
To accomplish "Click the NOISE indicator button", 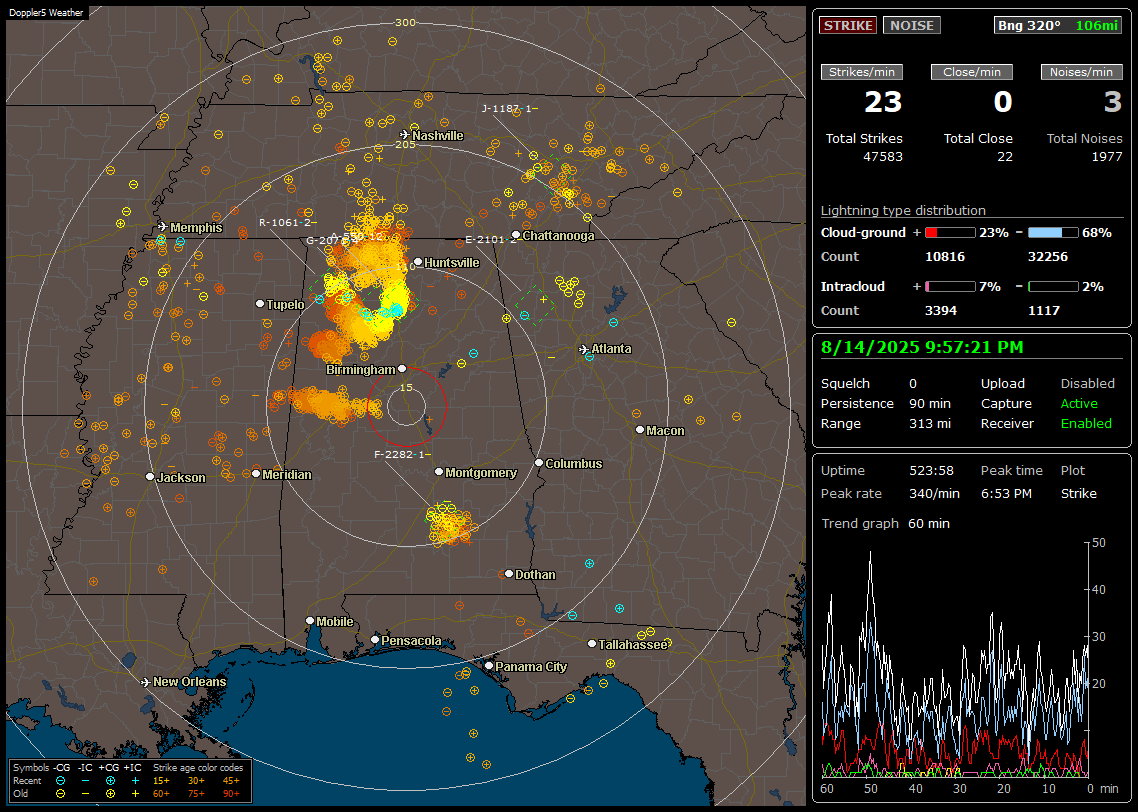I will coord(912,25).
